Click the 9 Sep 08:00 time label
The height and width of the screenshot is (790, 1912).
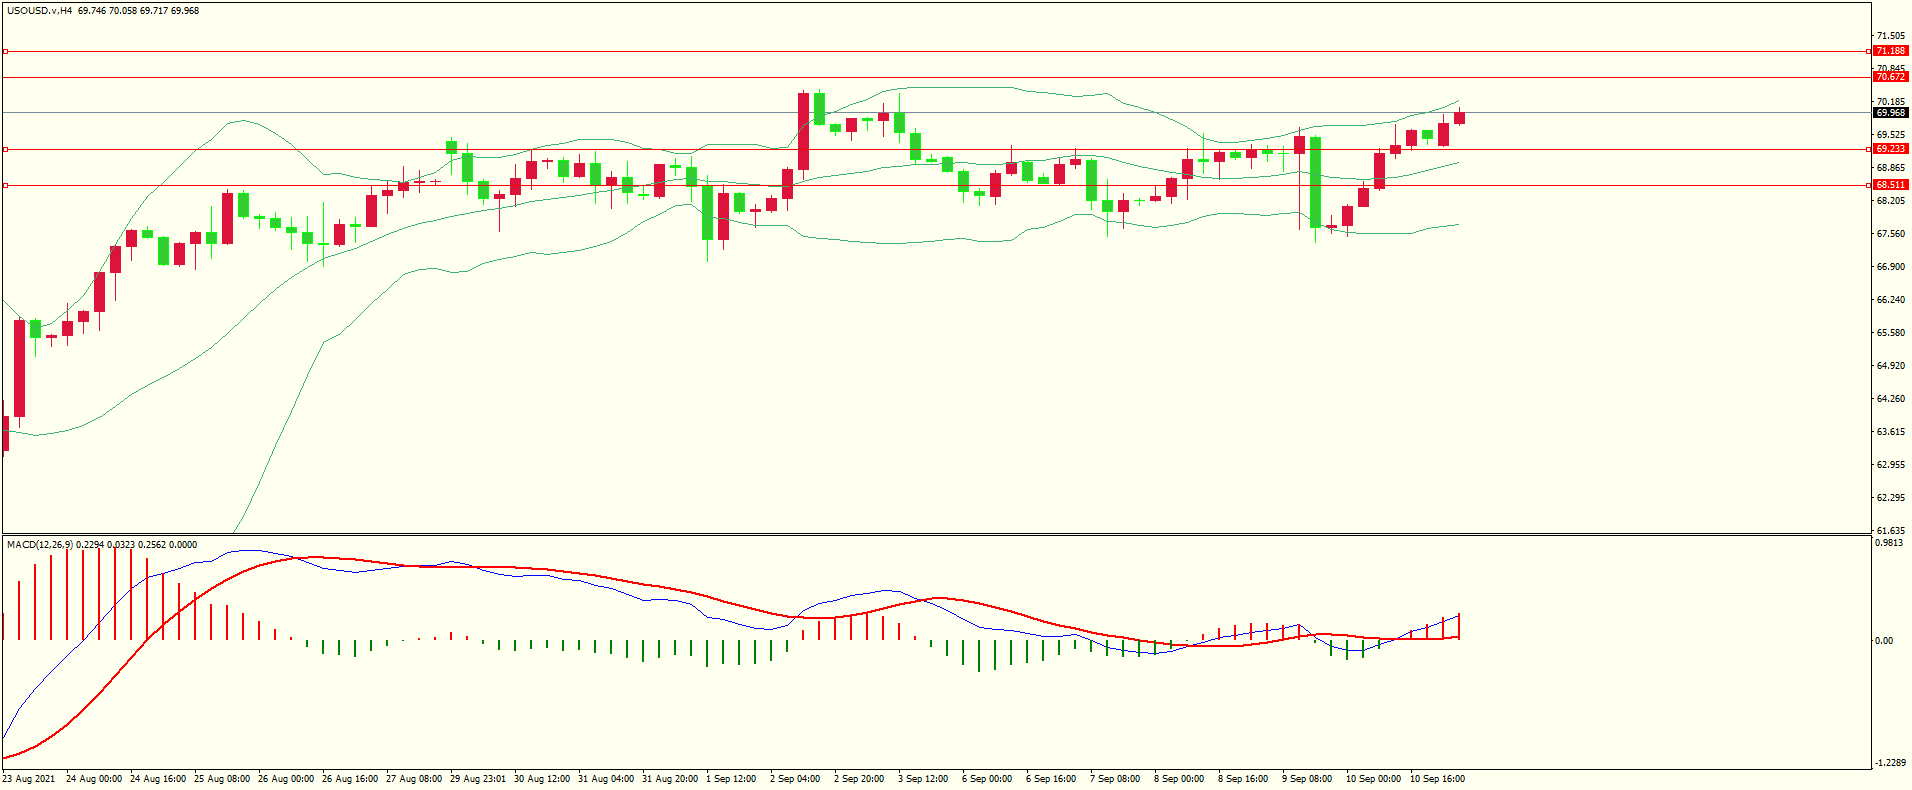(x=1307, y=779)
